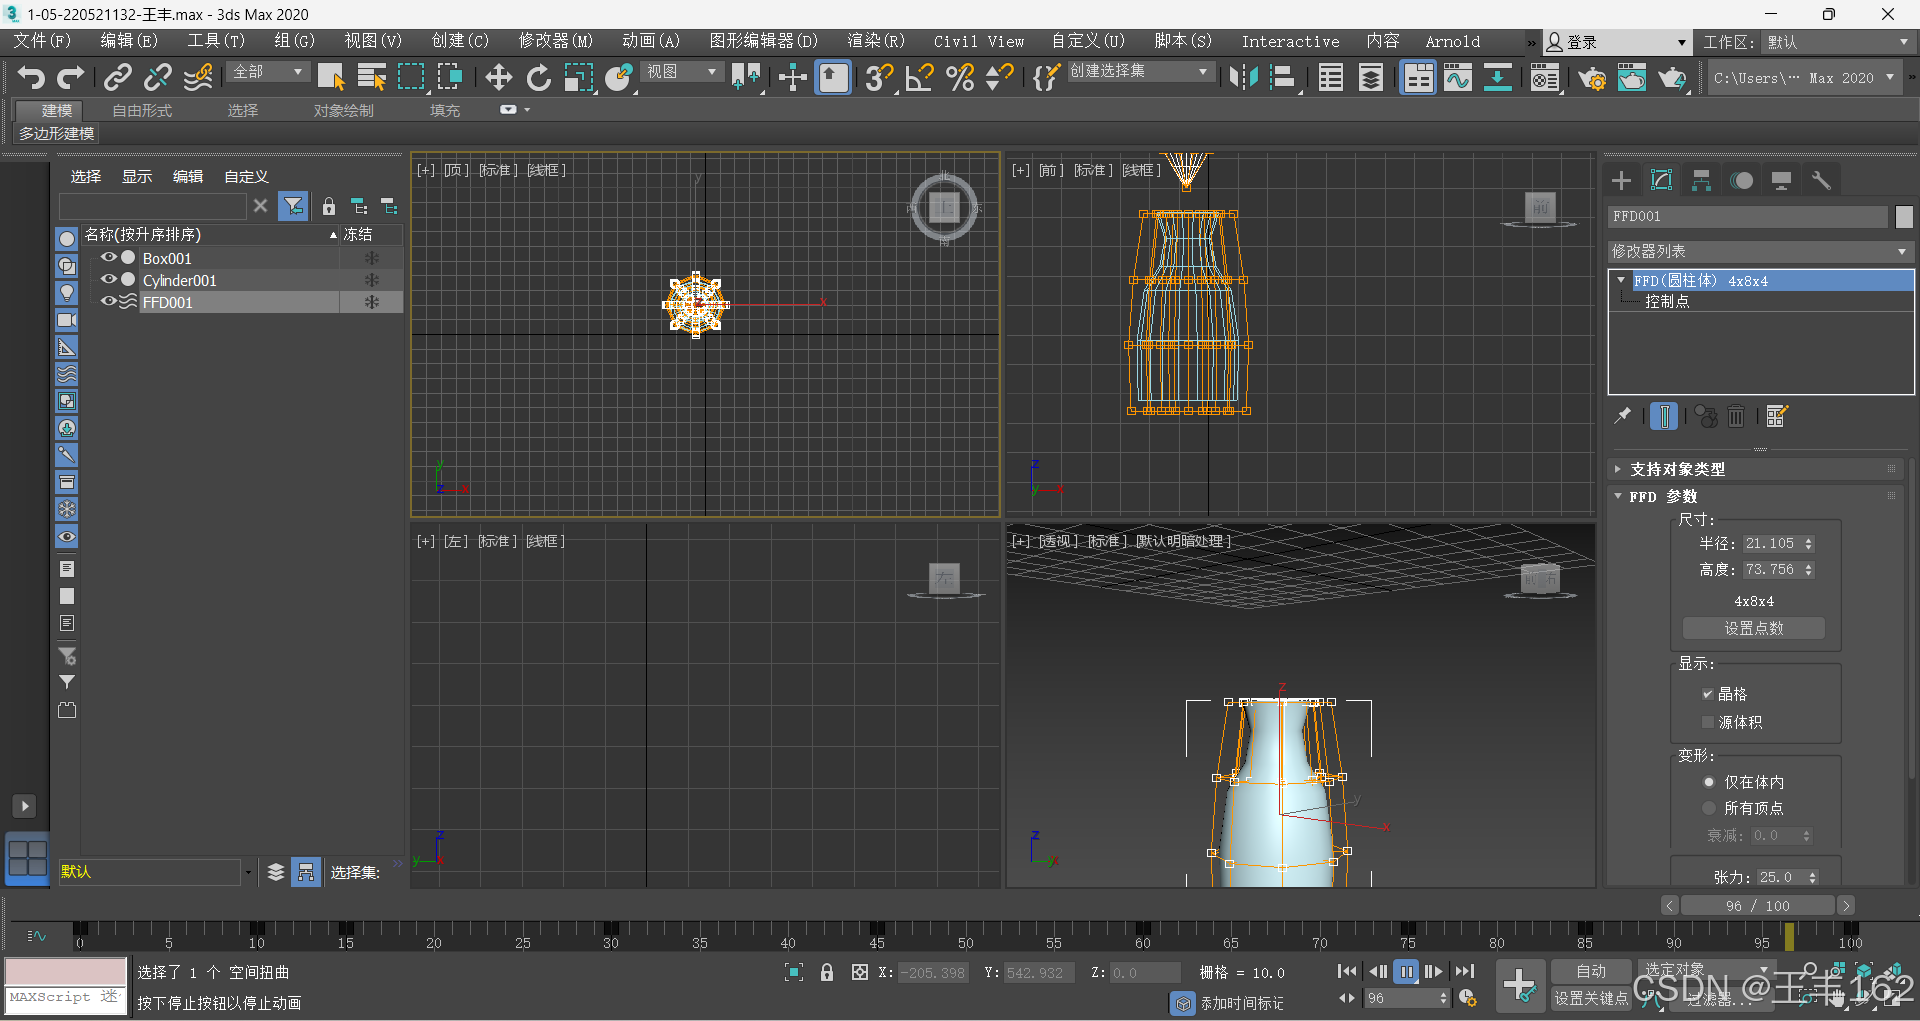
Task: Select the 仅在体内 radio option
Action: [x=1709, y=782]
